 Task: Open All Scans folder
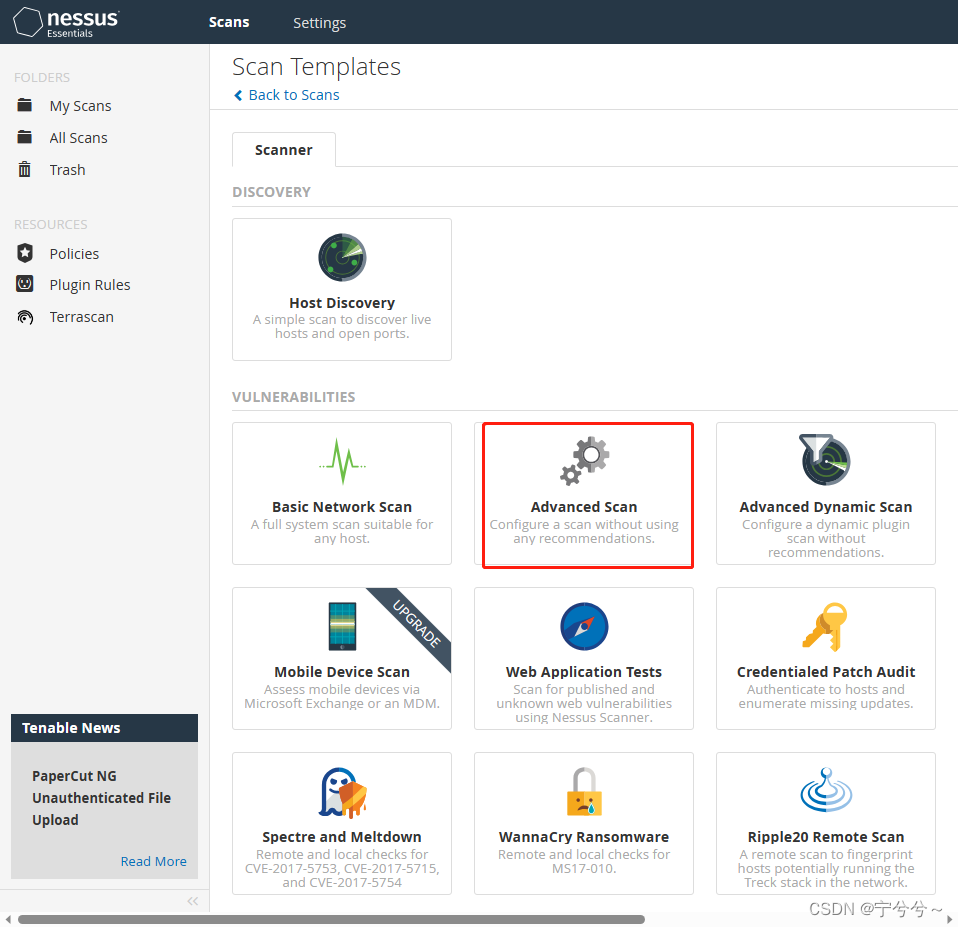coord(78,138)
